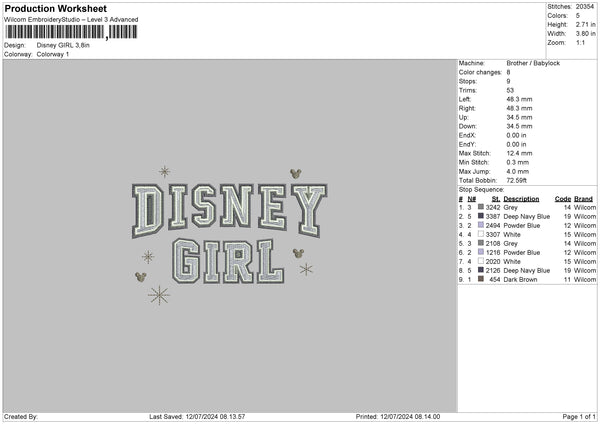Click the Description column header
Image resolution: width=600 pixels, height=424 pixels.
[x=521, y=198]
